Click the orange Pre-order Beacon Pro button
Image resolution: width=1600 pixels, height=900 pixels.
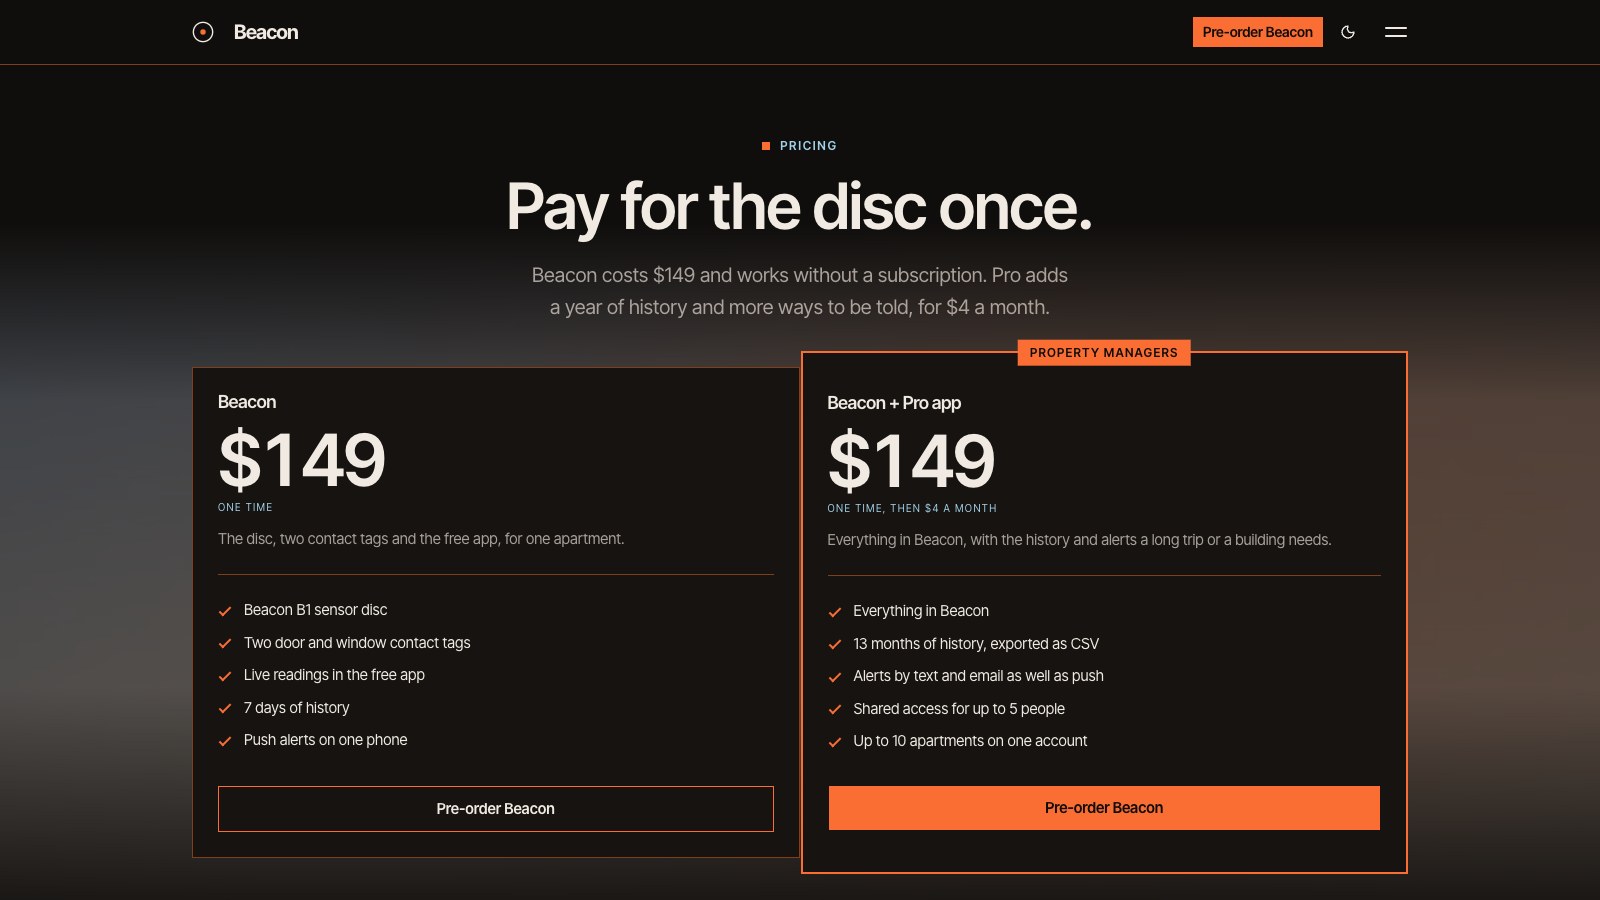point(1104,808)
